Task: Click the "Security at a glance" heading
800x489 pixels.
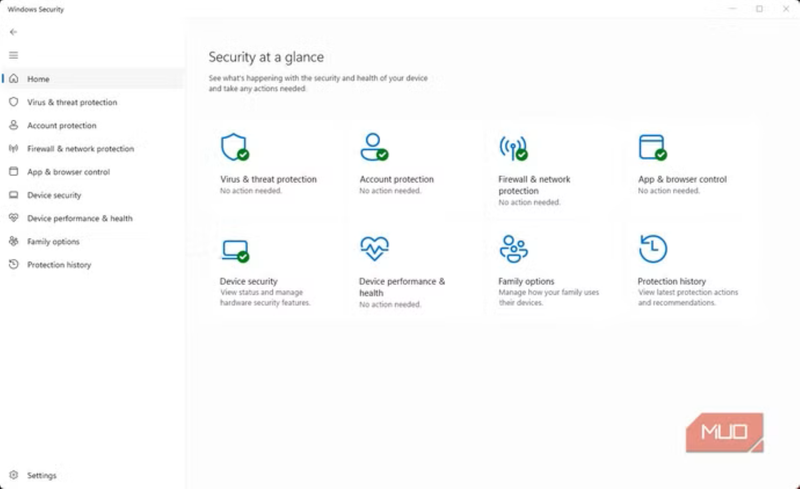Action: click(x=266, y=57)
